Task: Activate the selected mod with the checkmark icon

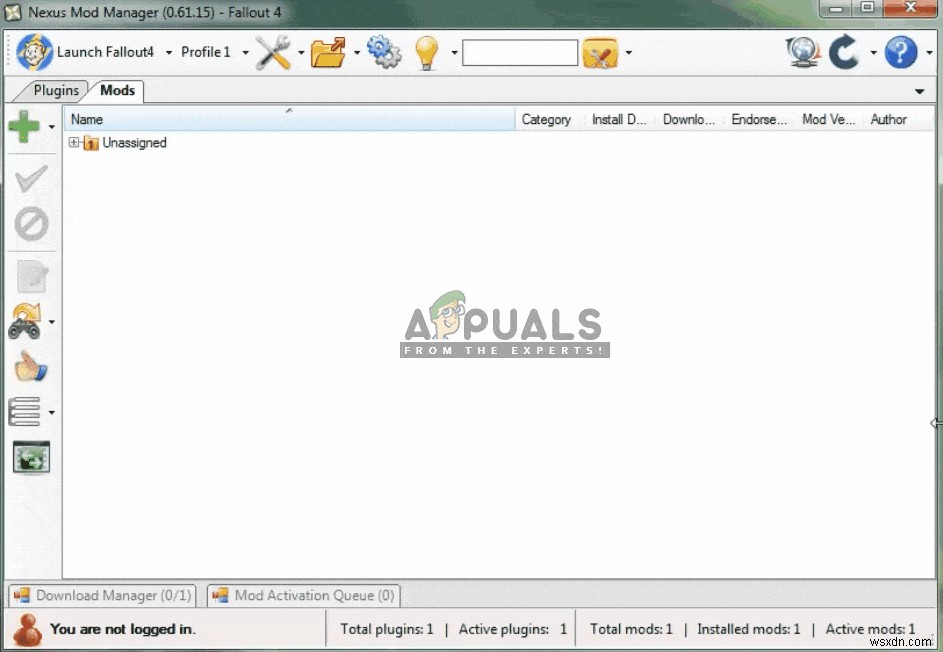Action: pyautogui.click(x=29, y=178)
